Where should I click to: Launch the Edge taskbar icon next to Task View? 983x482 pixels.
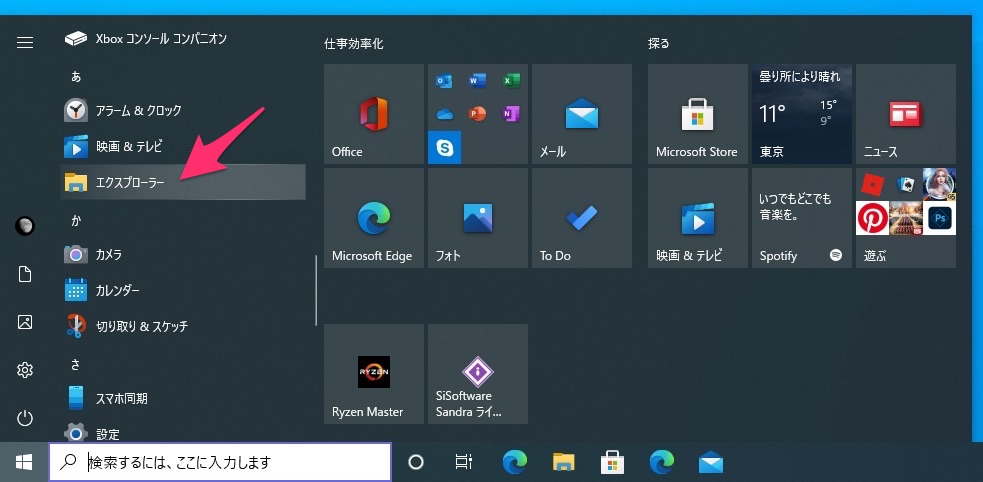pos(514,463)
